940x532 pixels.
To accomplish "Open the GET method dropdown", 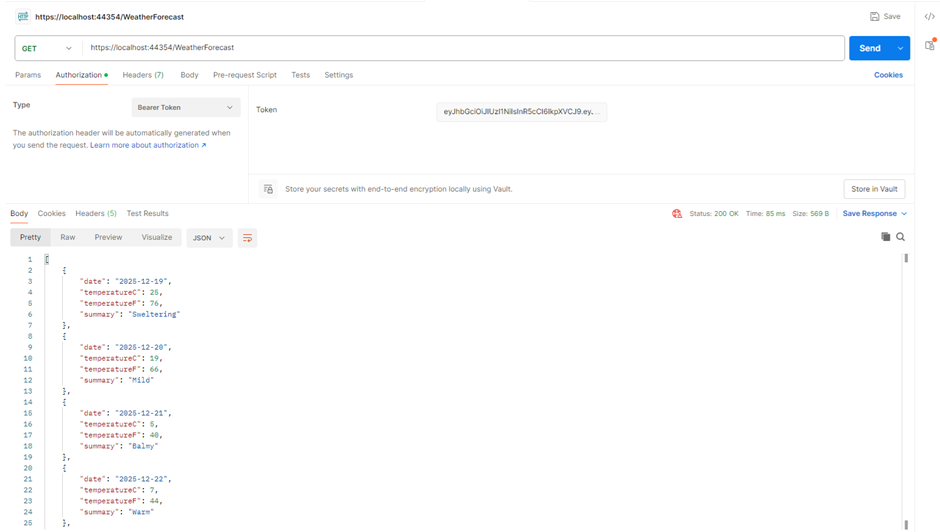I will click(x=48, y=48).
